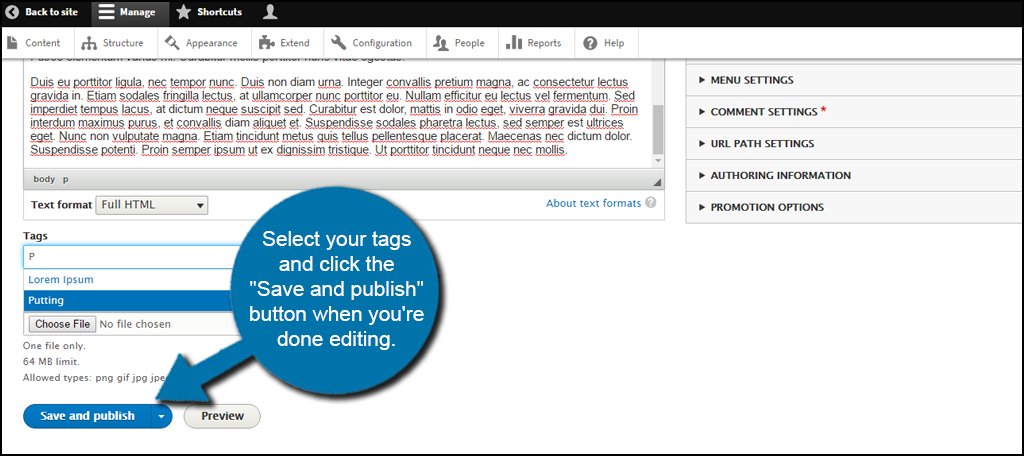Click the Back to site arrow icon
The height and width of the screenshot is (456, 1024).
click(12, 12)
